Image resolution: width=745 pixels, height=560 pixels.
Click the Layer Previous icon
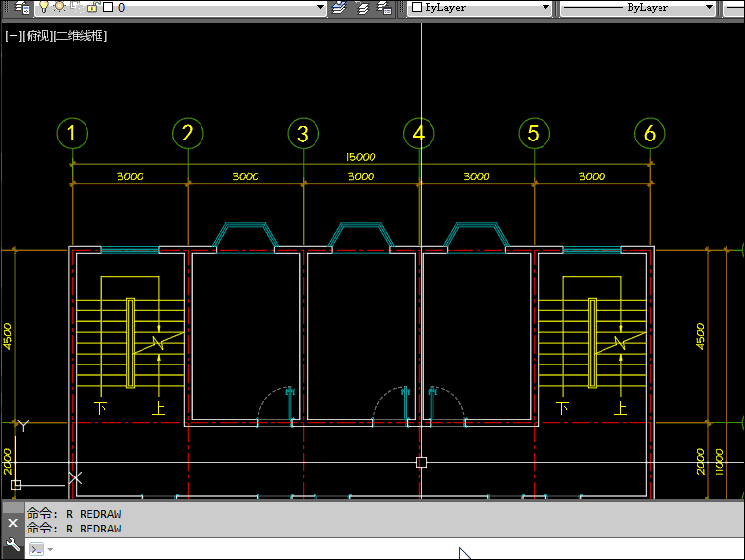click(363, 7)
